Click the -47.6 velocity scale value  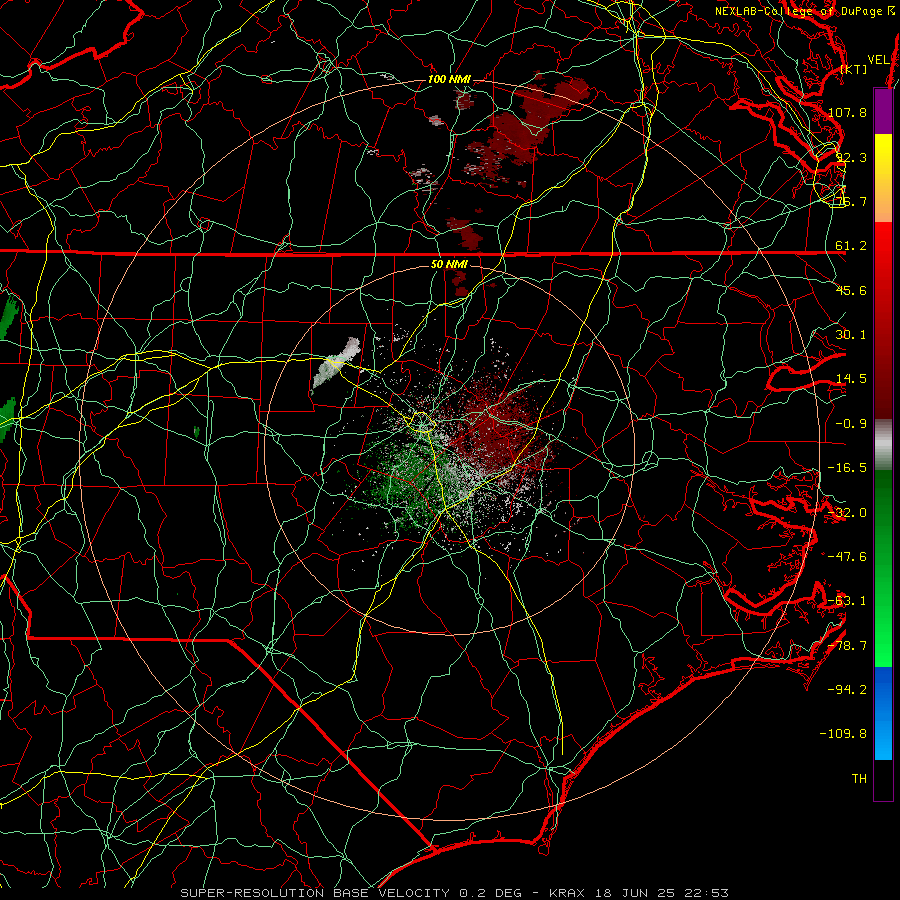pos(847,557)
